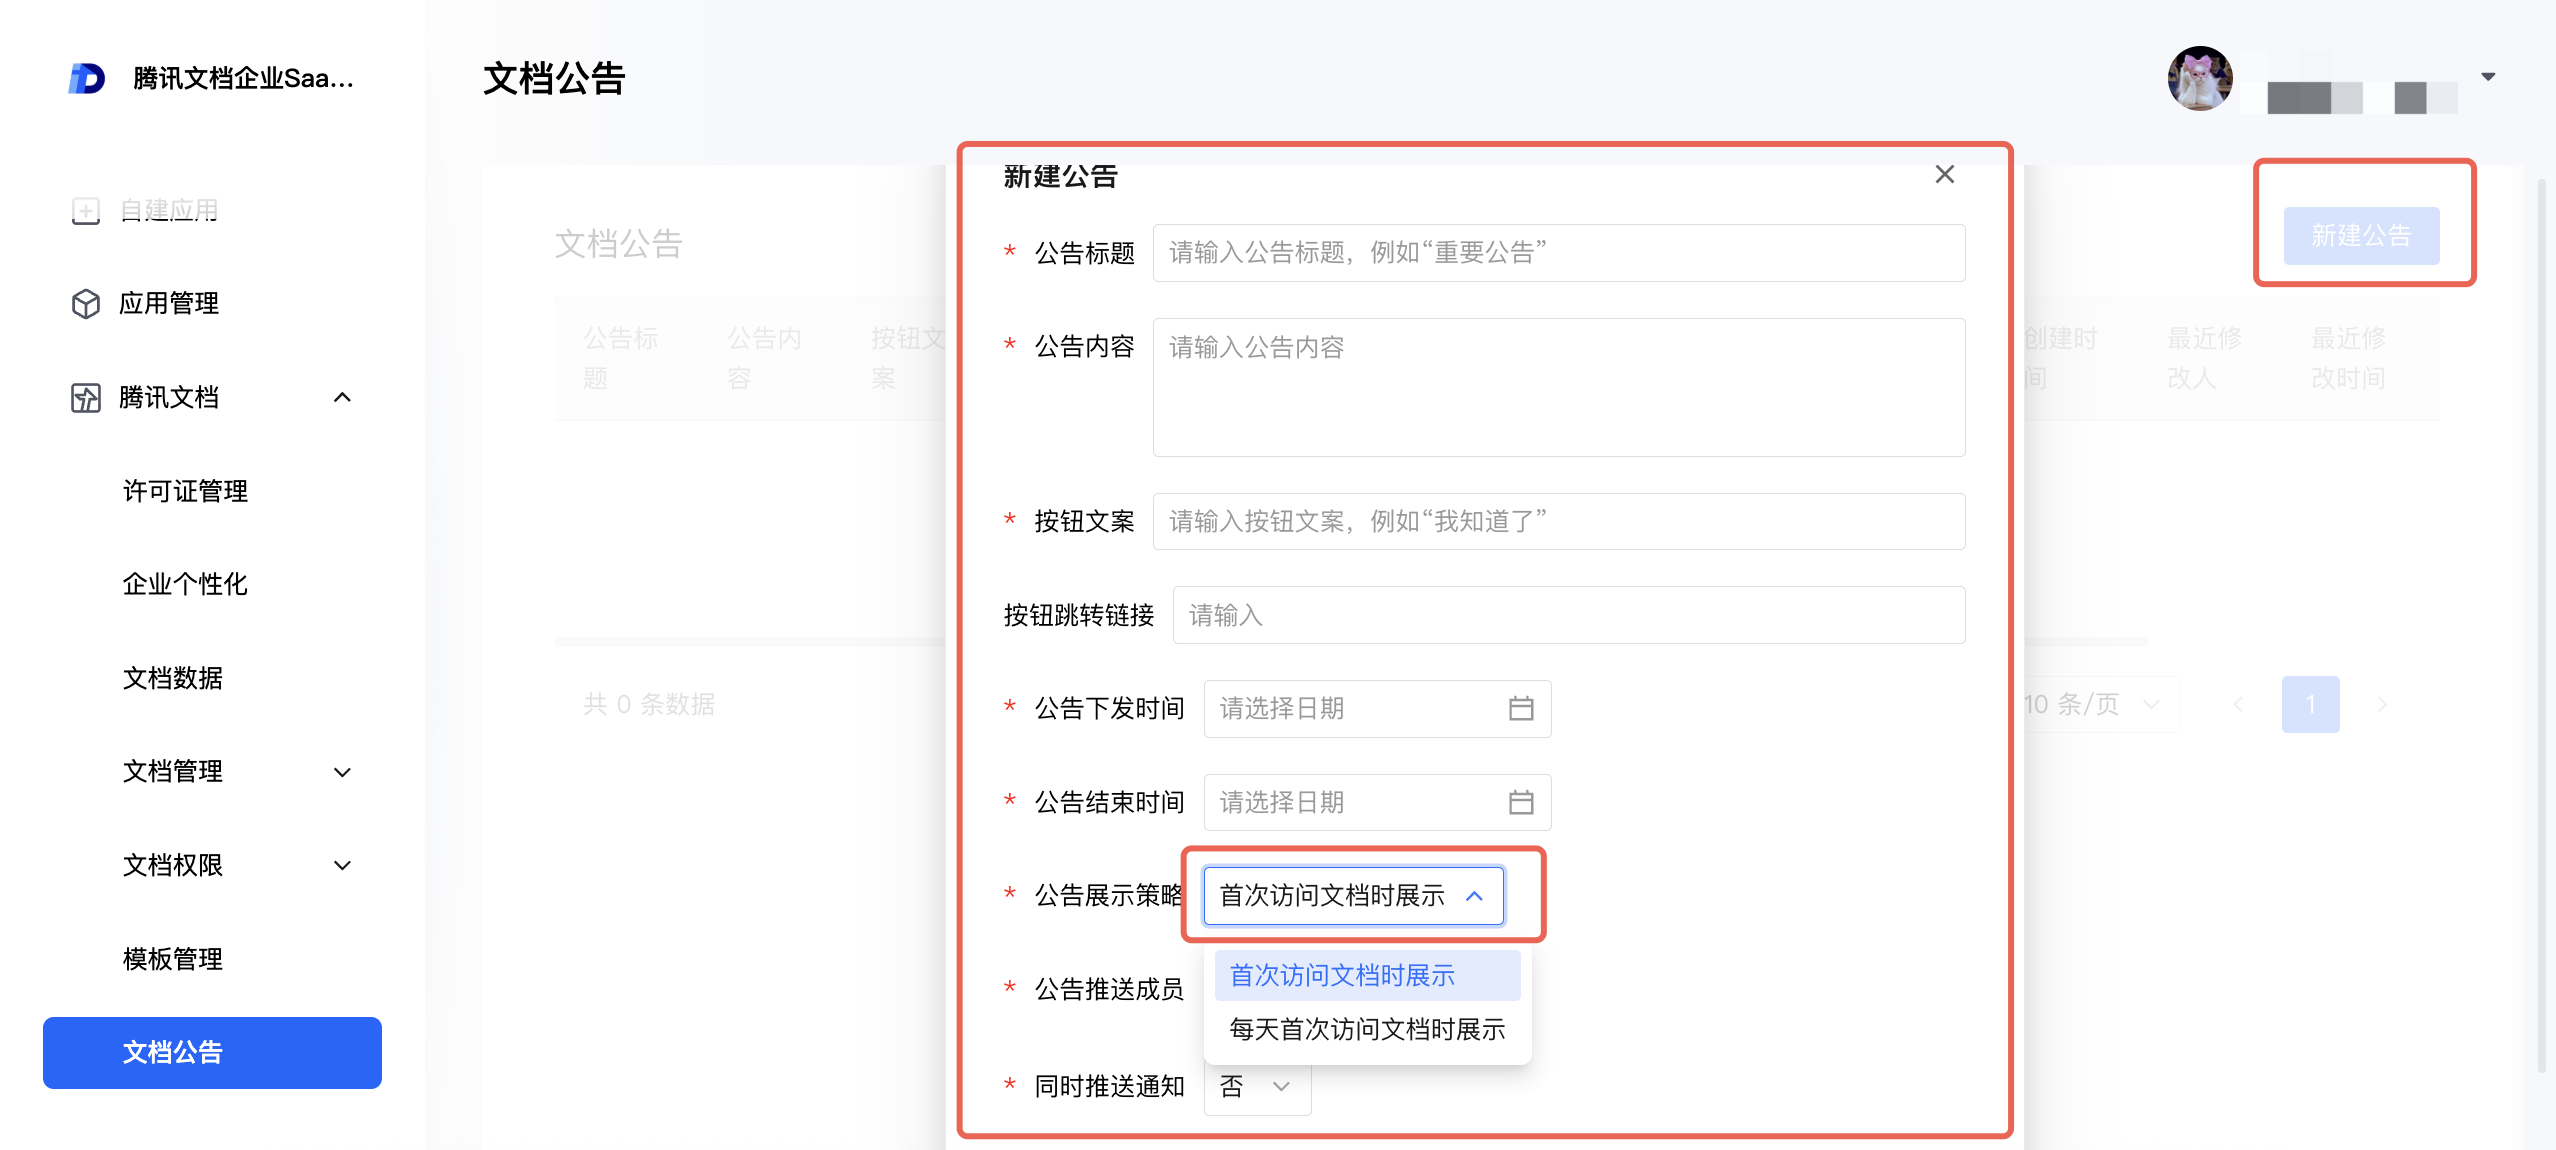Viewport: 2556px width, 1150px height.
Task: Go to 文档公告 sidebar item
Action: point(212,1052)
